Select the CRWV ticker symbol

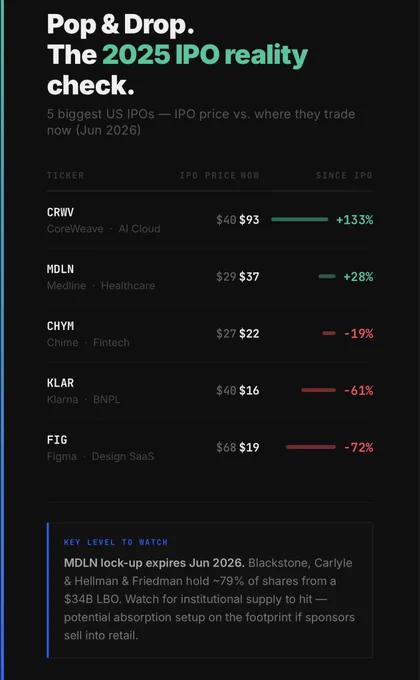pos(60,212)
